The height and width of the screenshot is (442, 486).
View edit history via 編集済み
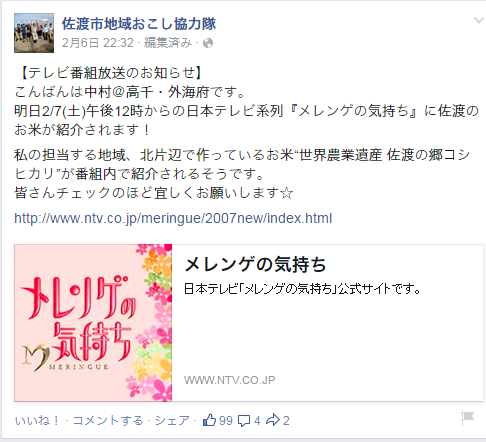pos(168,43)
